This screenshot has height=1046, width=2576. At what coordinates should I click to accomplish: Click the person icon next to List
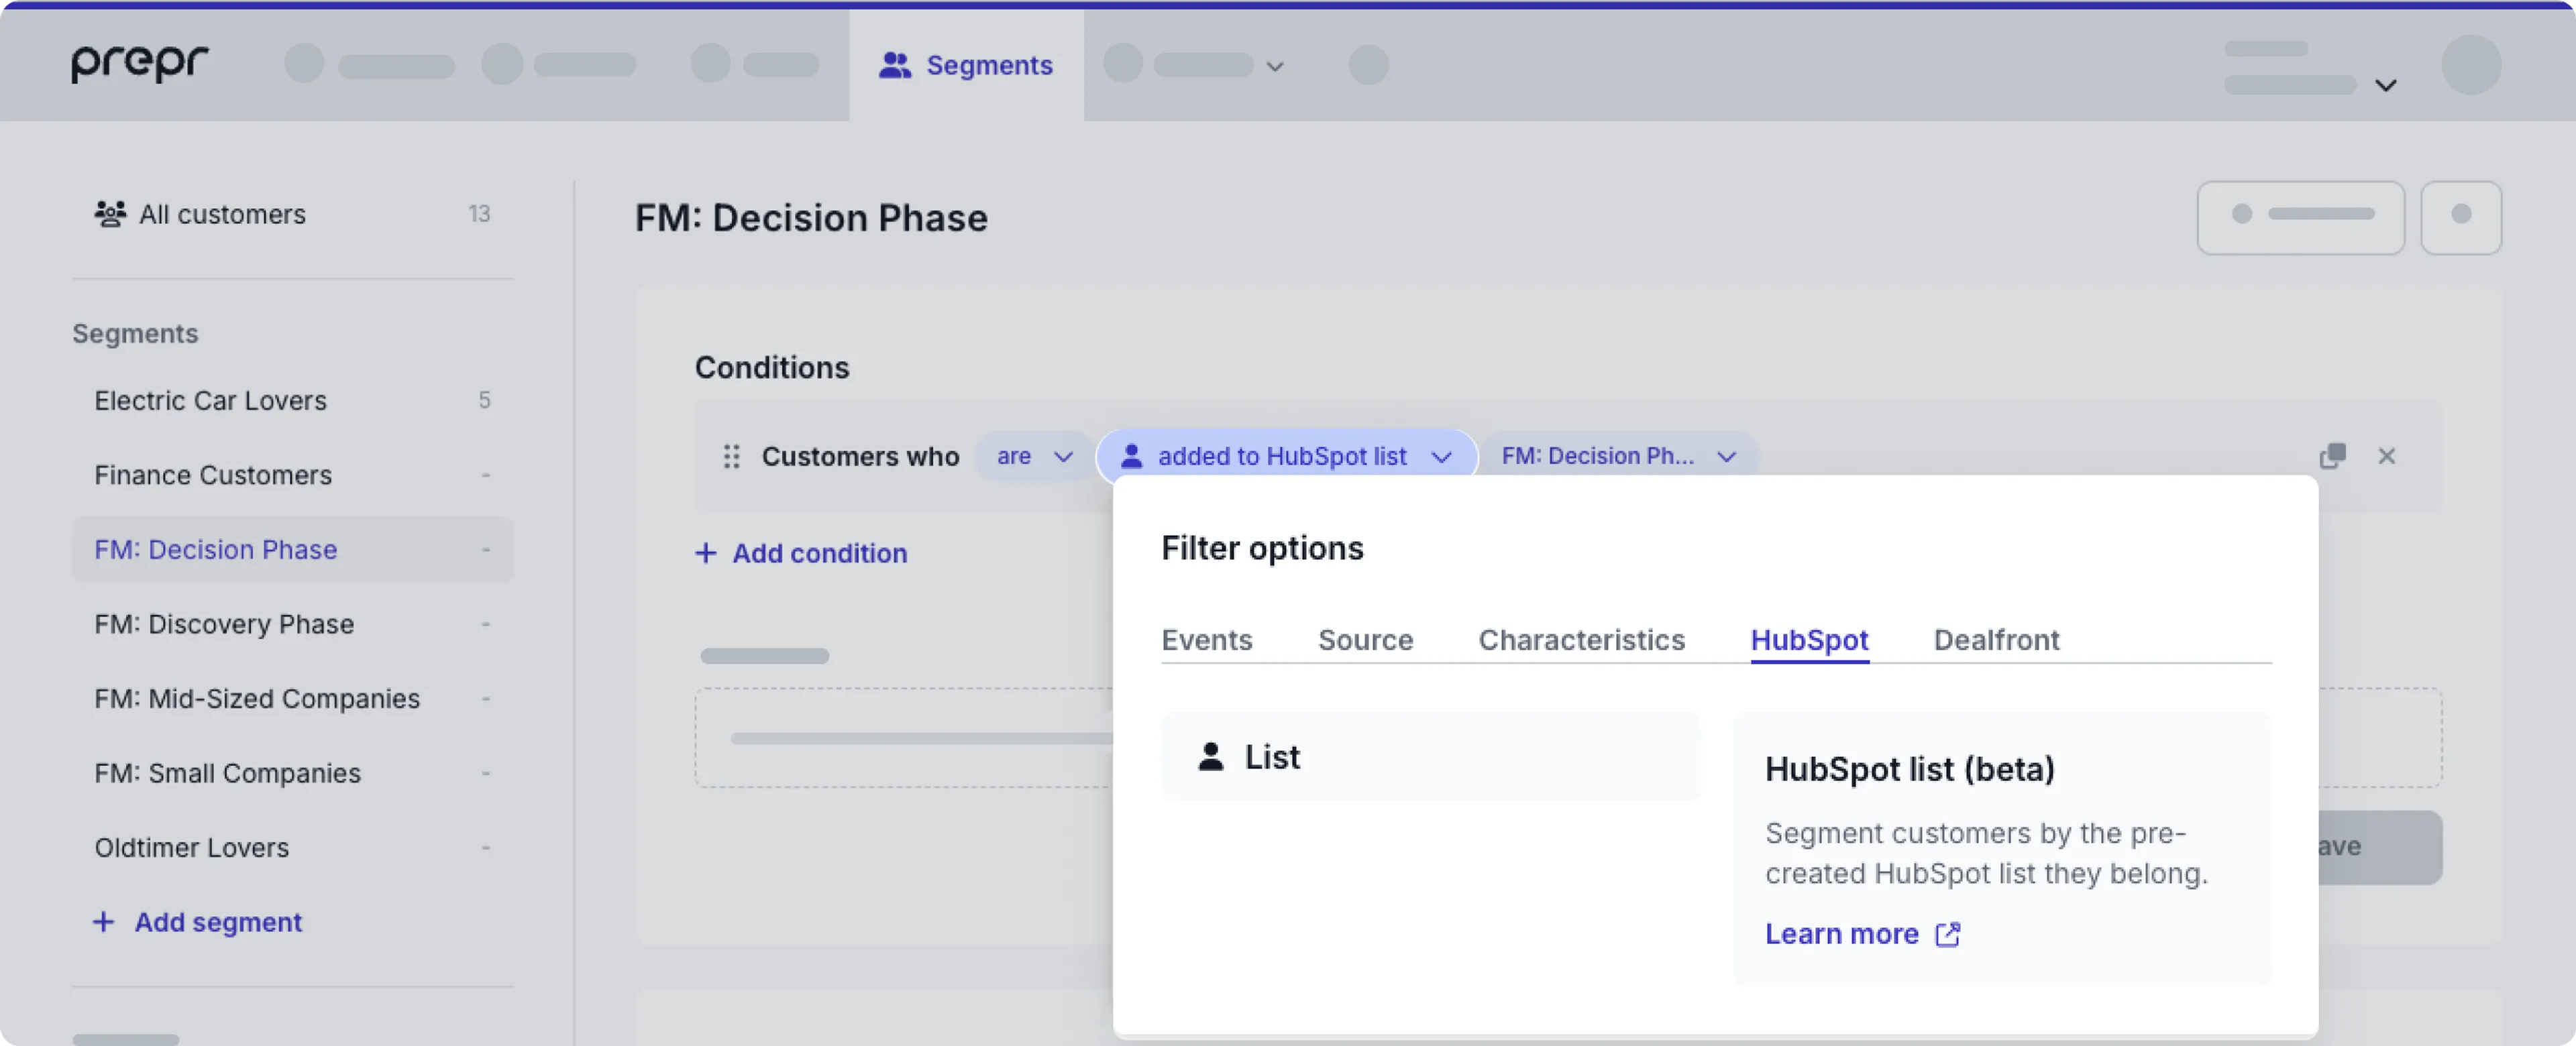pos(1211,757)
